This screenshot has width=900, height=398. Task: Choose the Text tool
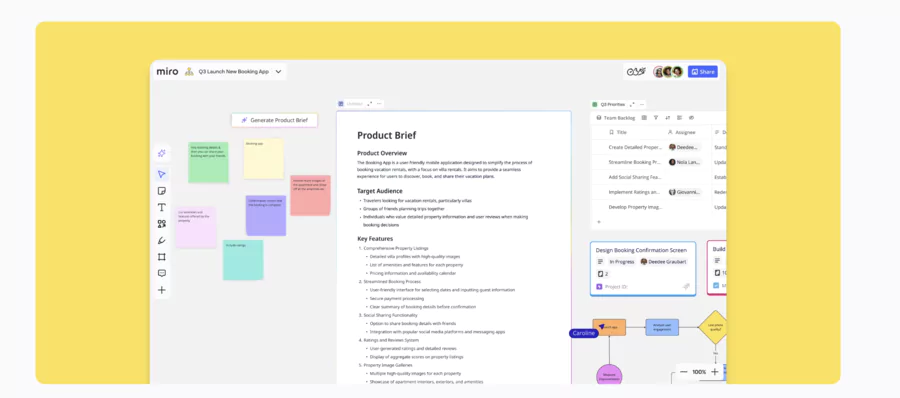click(x=162, y=207)
